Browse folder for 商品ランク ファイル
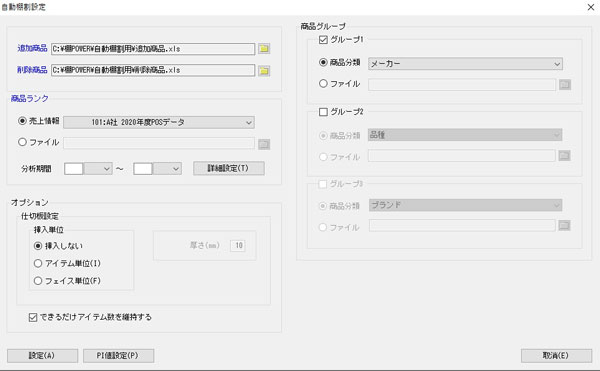600x371 pixels. pos(264,144)
